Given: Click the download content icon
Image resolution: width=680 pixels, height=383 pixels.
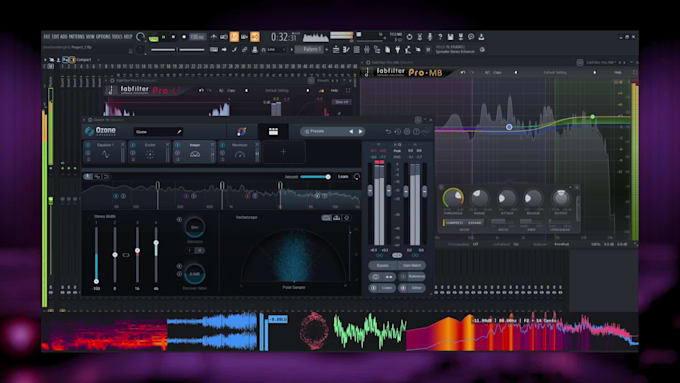Looking at the screenshot, I should tap(481, 37).
